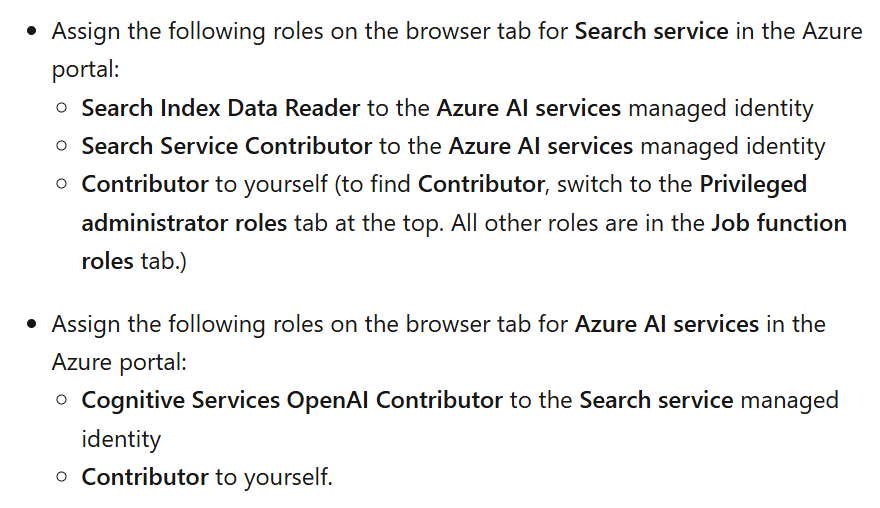Click the word portal: under the first bullet

point(85,70)
